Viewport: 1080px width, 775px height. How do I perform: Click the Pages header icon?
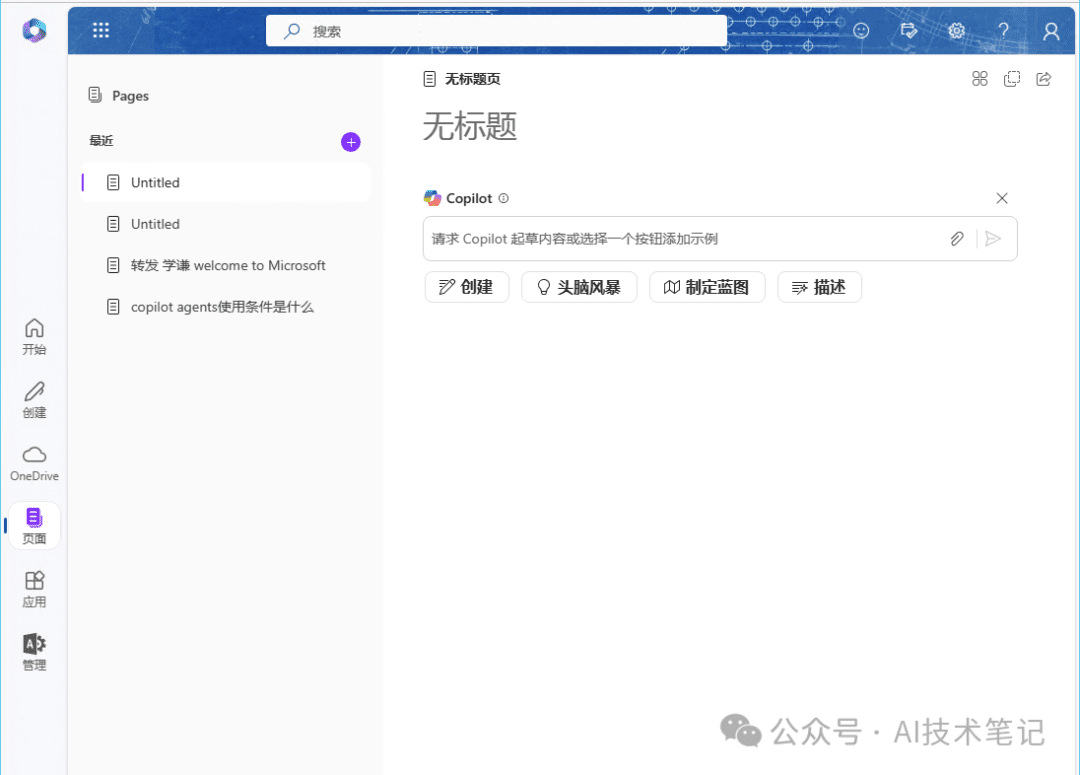[95, 95]
